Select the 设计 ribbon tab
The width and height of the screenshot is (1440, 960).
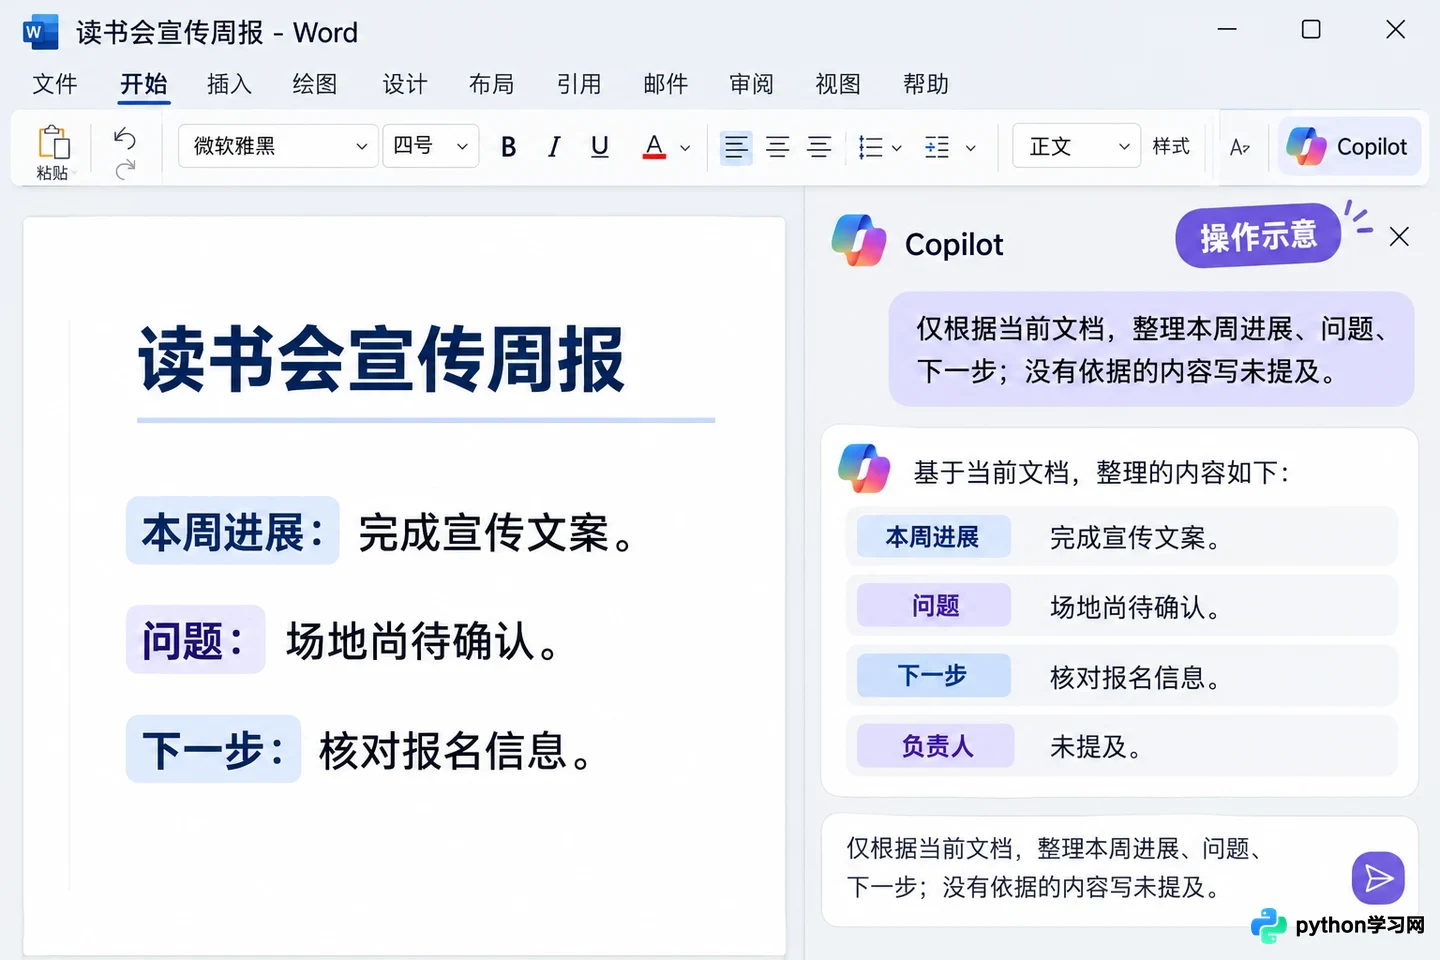click(x=405, y=84)
